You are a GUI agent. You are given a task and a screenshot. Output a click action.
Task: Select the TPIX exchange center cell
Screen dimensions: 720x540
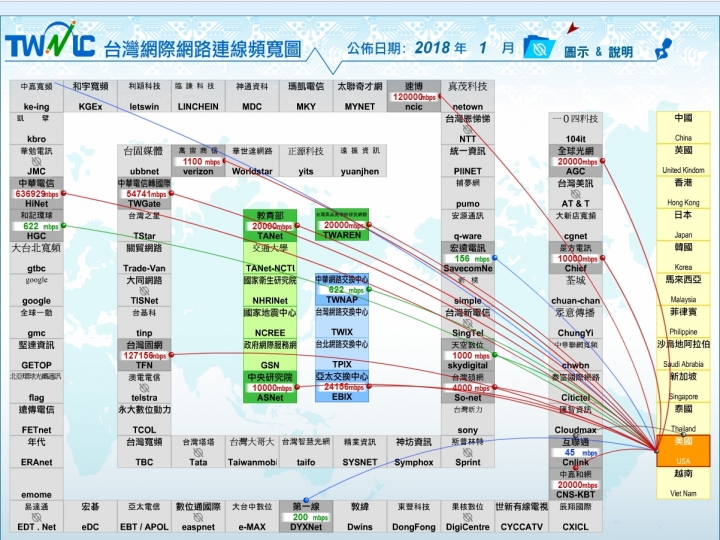click(x=342, y=354)
